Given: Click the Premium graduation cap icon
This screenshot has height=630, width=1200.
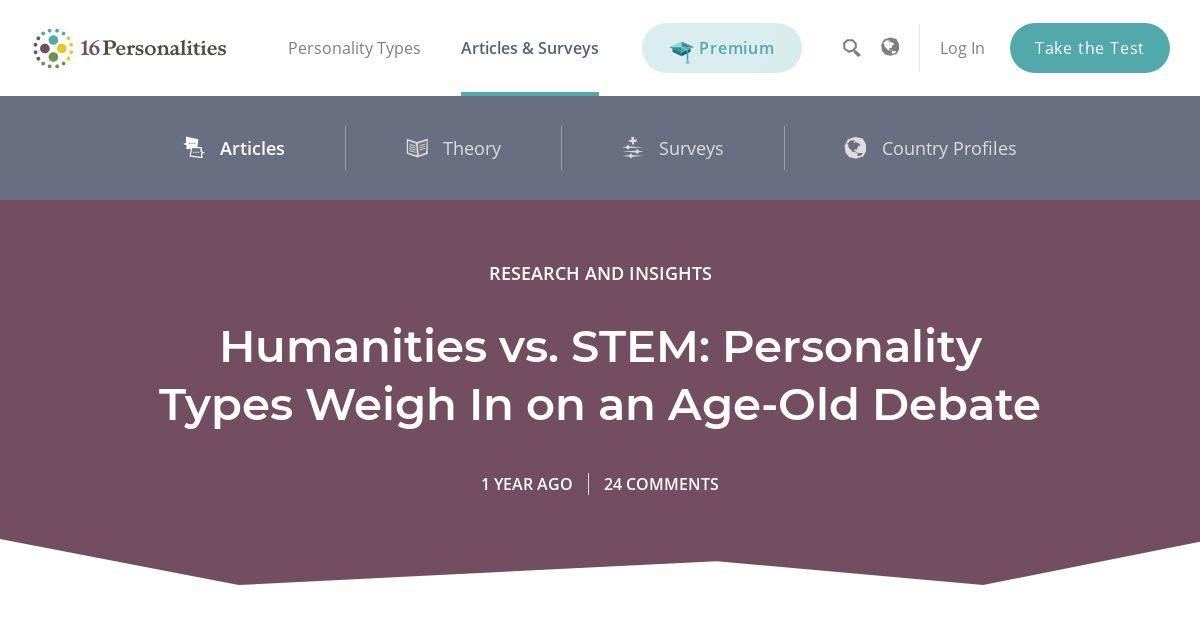Looking at the screenshot, I should 681,50.
